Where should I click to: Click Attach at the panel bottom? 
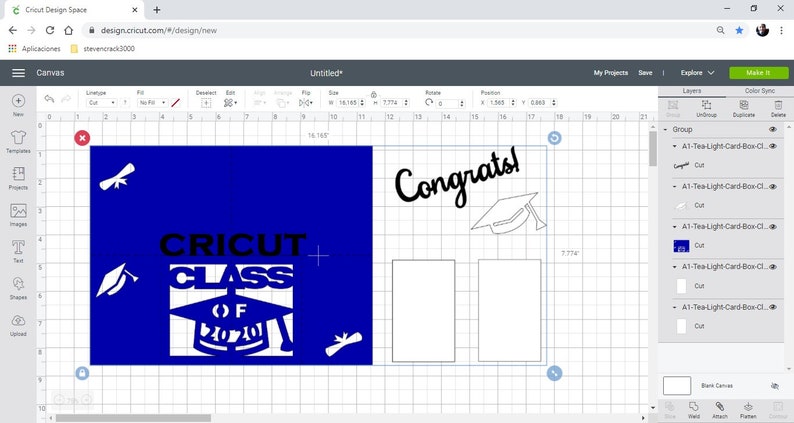pyautogui.click(x=720, y=410)
